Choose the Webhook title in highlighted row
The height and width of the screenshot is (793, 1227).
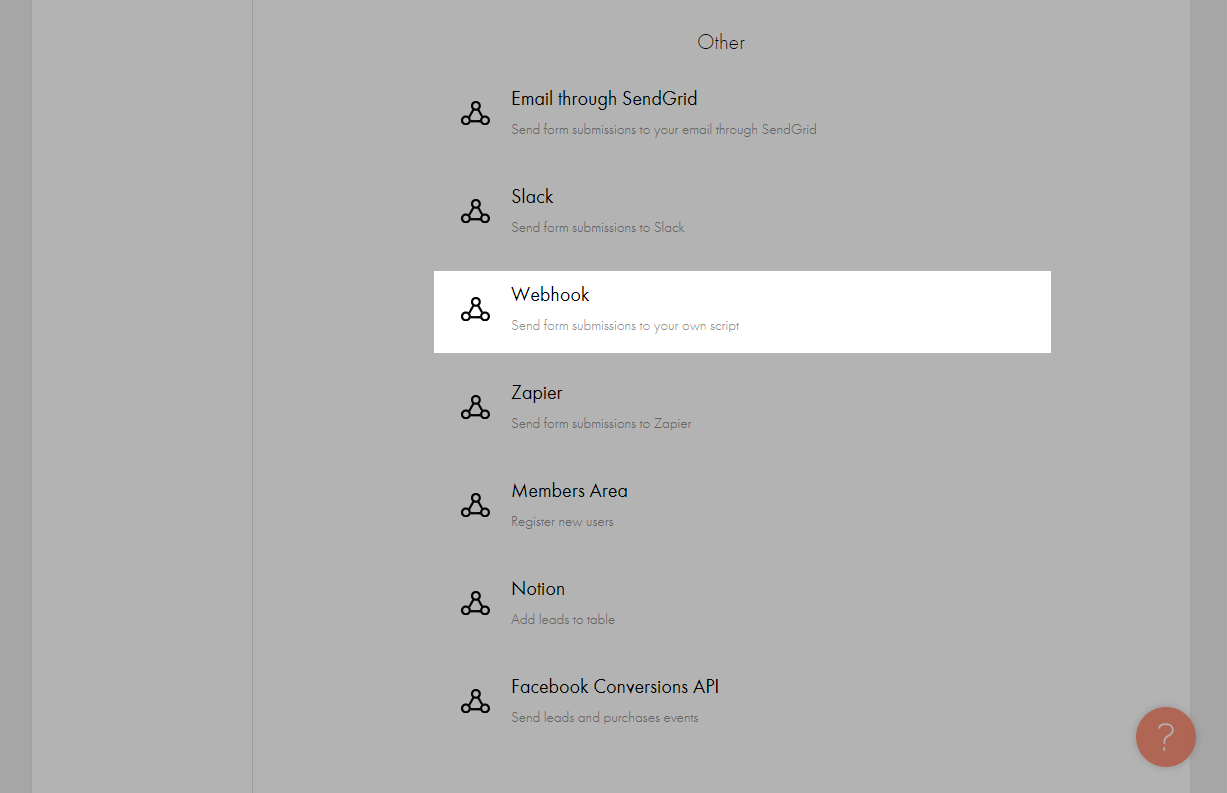coord(550,295)
